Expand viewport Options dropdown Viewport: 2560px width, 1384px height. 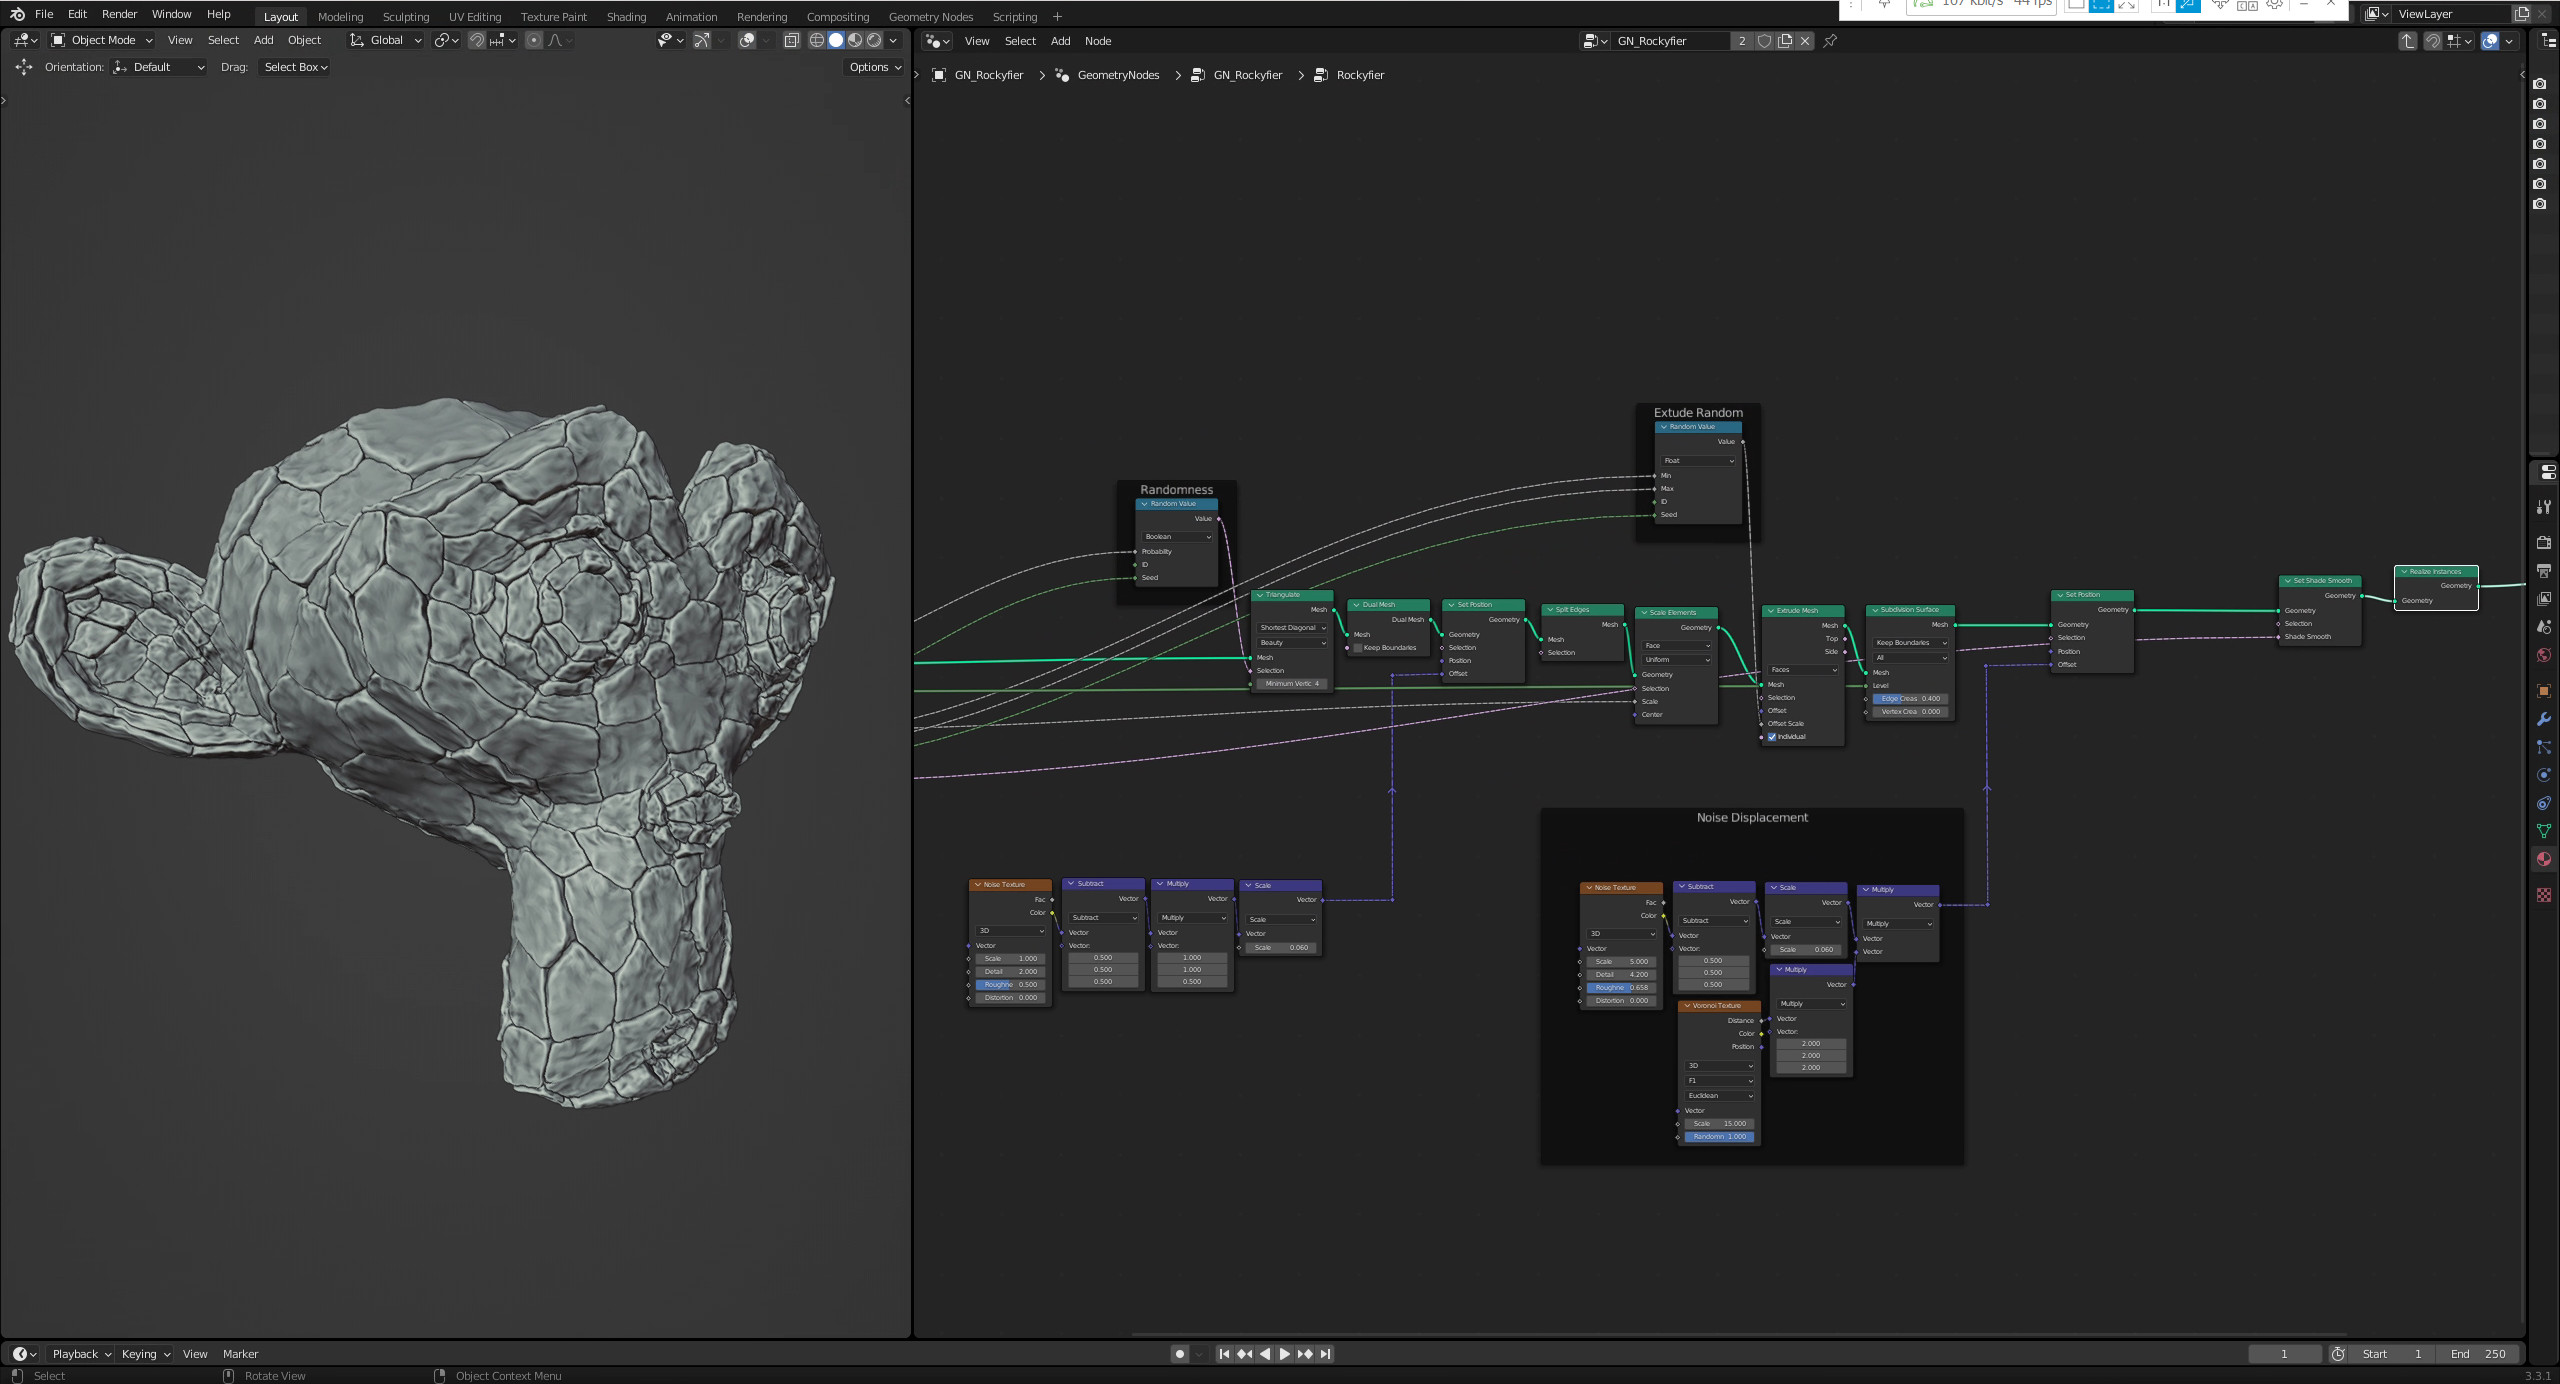875,67
